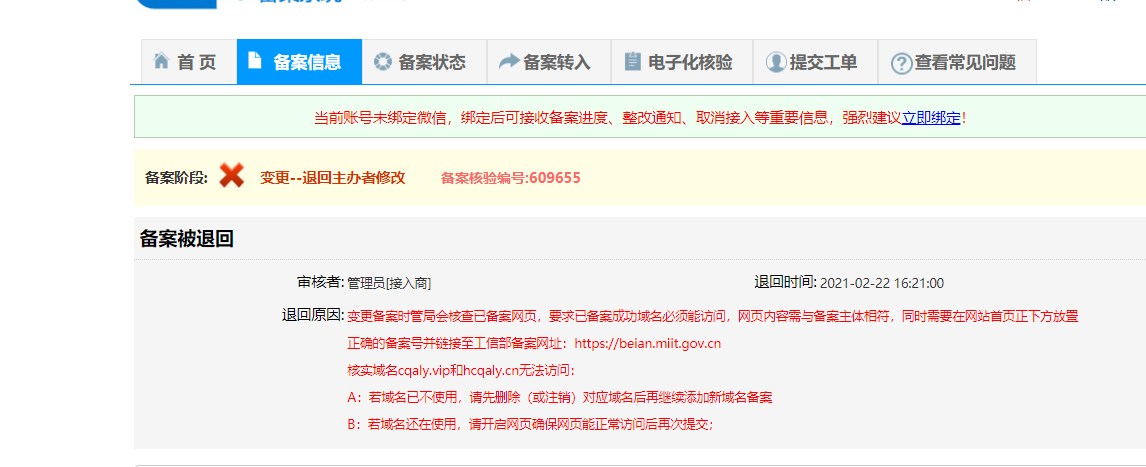Switch to the 备案状态 tab
This screenshot has width=1146, height=467.
click(432, 62)
